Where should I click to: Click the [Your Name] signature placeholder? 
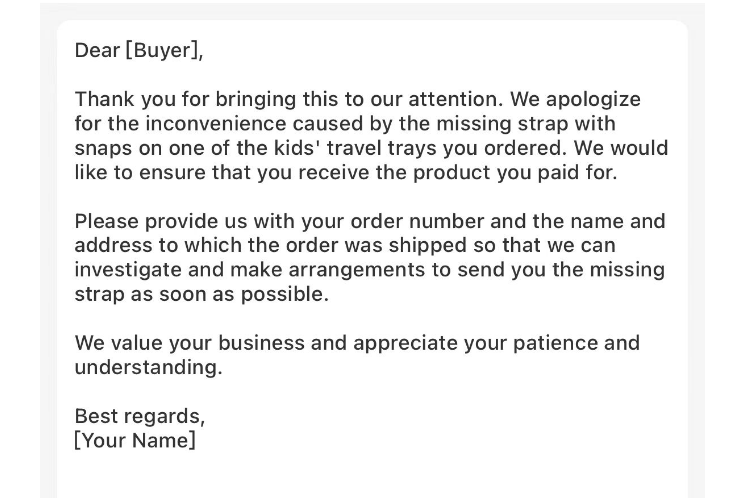point(135,440)
